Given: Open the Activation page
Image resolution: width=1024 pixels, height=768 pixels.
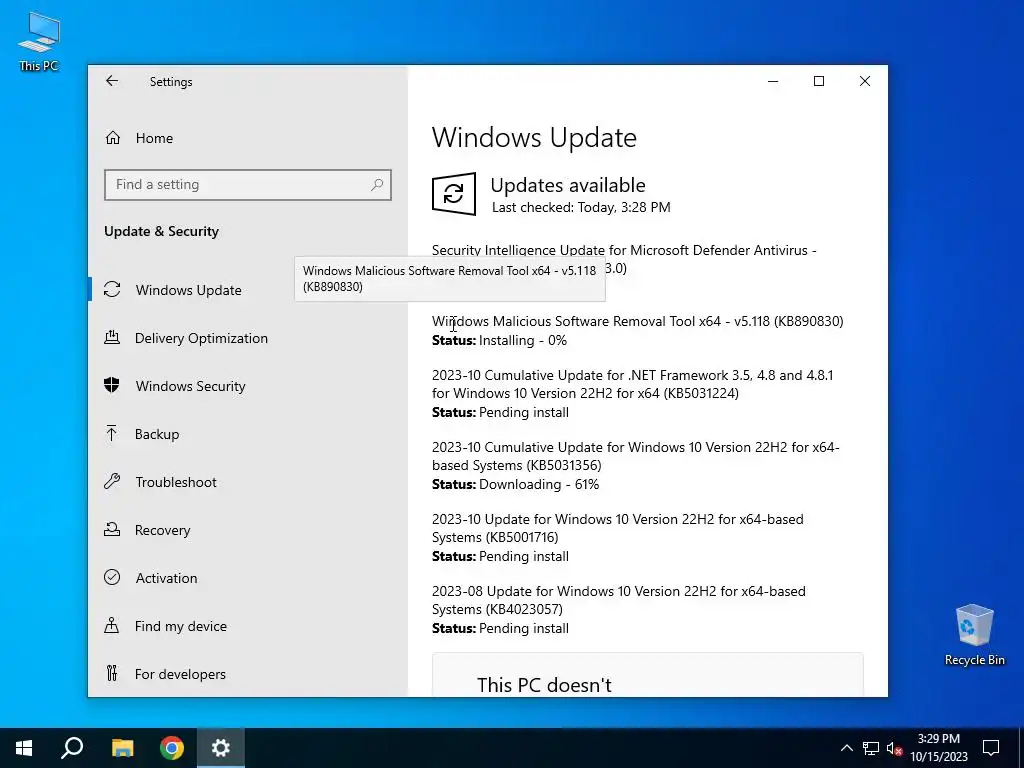Looking at the screenshot, I should (167, 578).
